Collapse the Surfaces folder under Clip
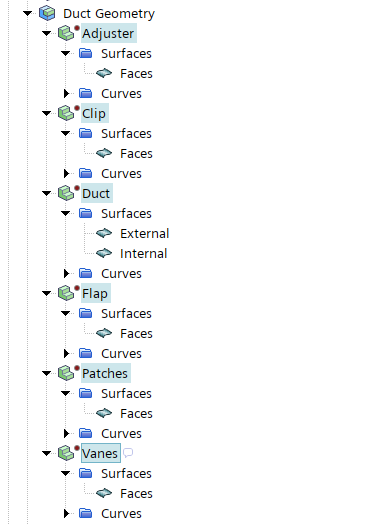Screen dimensions: 367x525 tap(66, 133)
